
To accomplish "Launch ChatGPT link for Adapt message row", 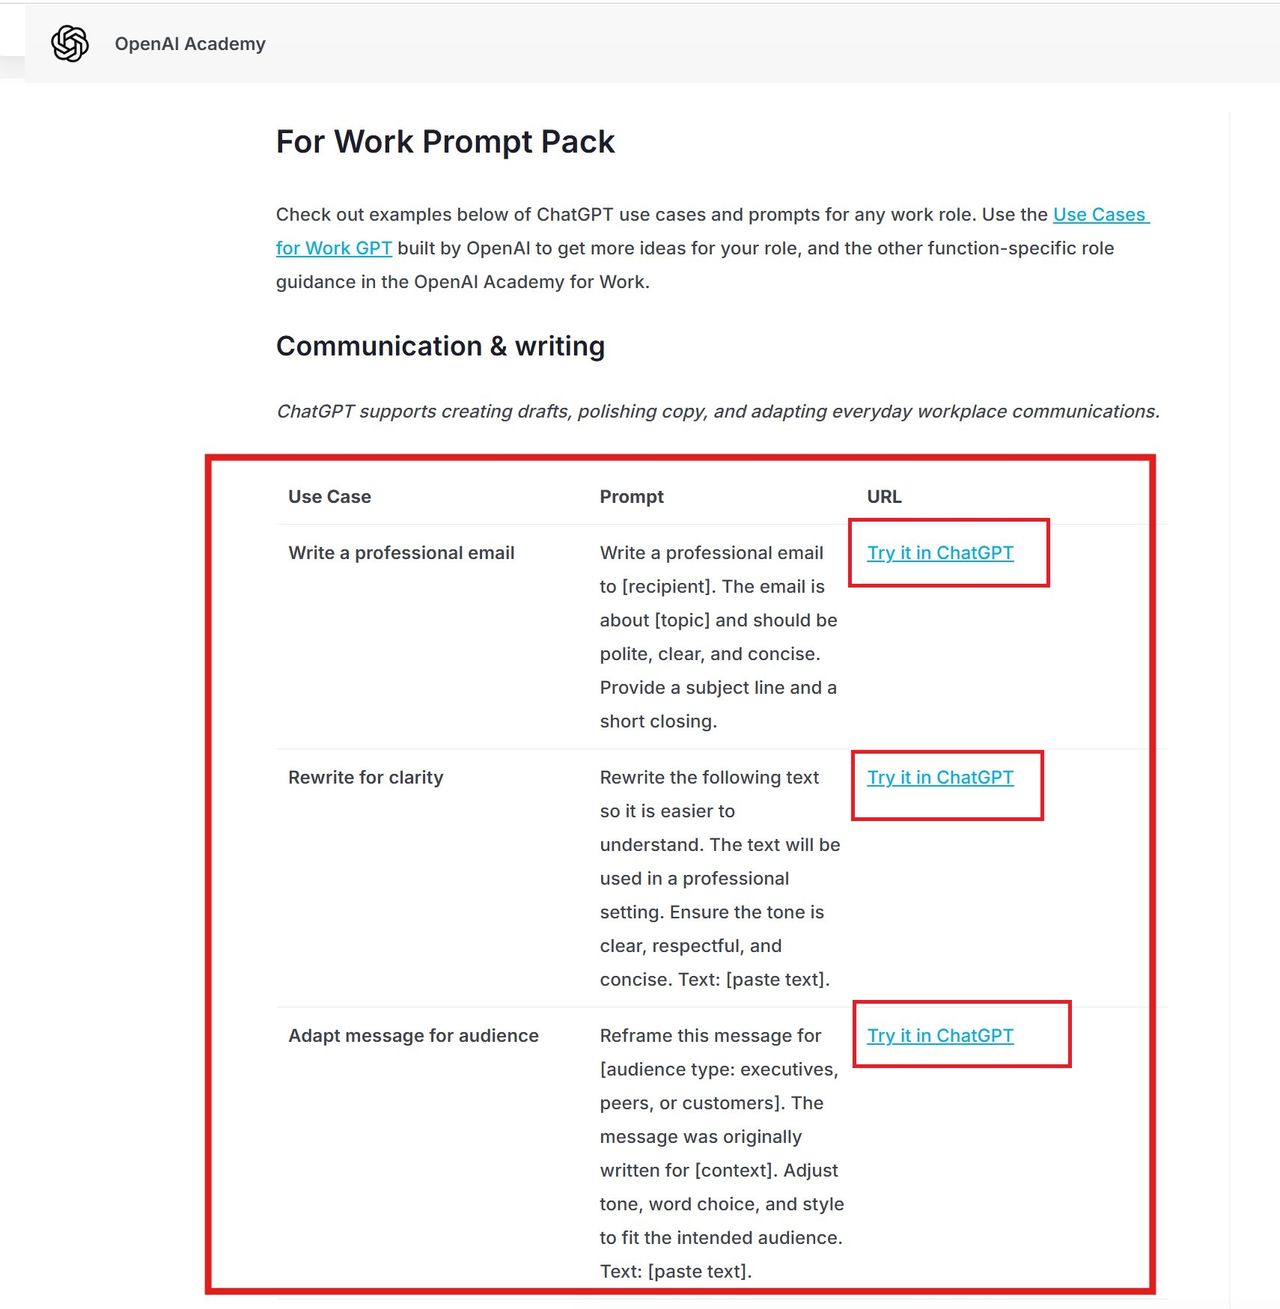I will coord(940,1036).
